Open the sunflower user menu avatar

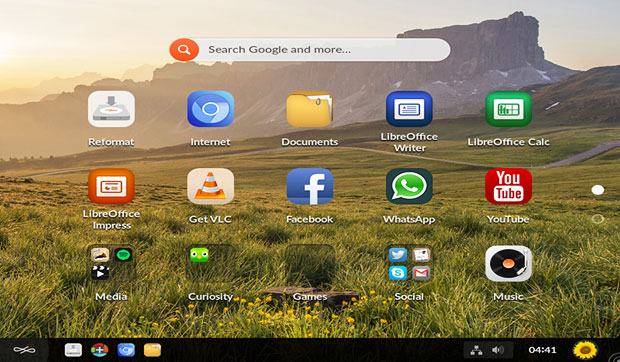click(585, 350)
